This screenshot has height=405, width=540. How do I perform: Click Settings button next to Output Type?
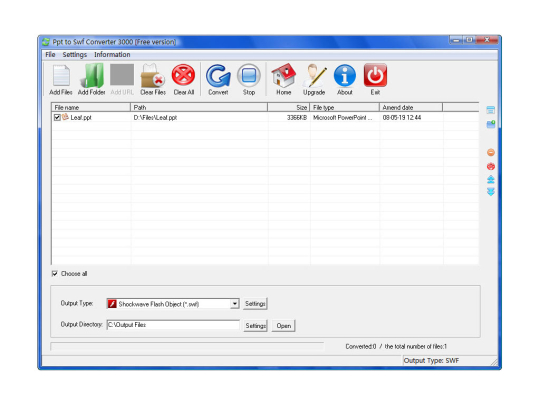pyautogui.click(x=255, y=304)
